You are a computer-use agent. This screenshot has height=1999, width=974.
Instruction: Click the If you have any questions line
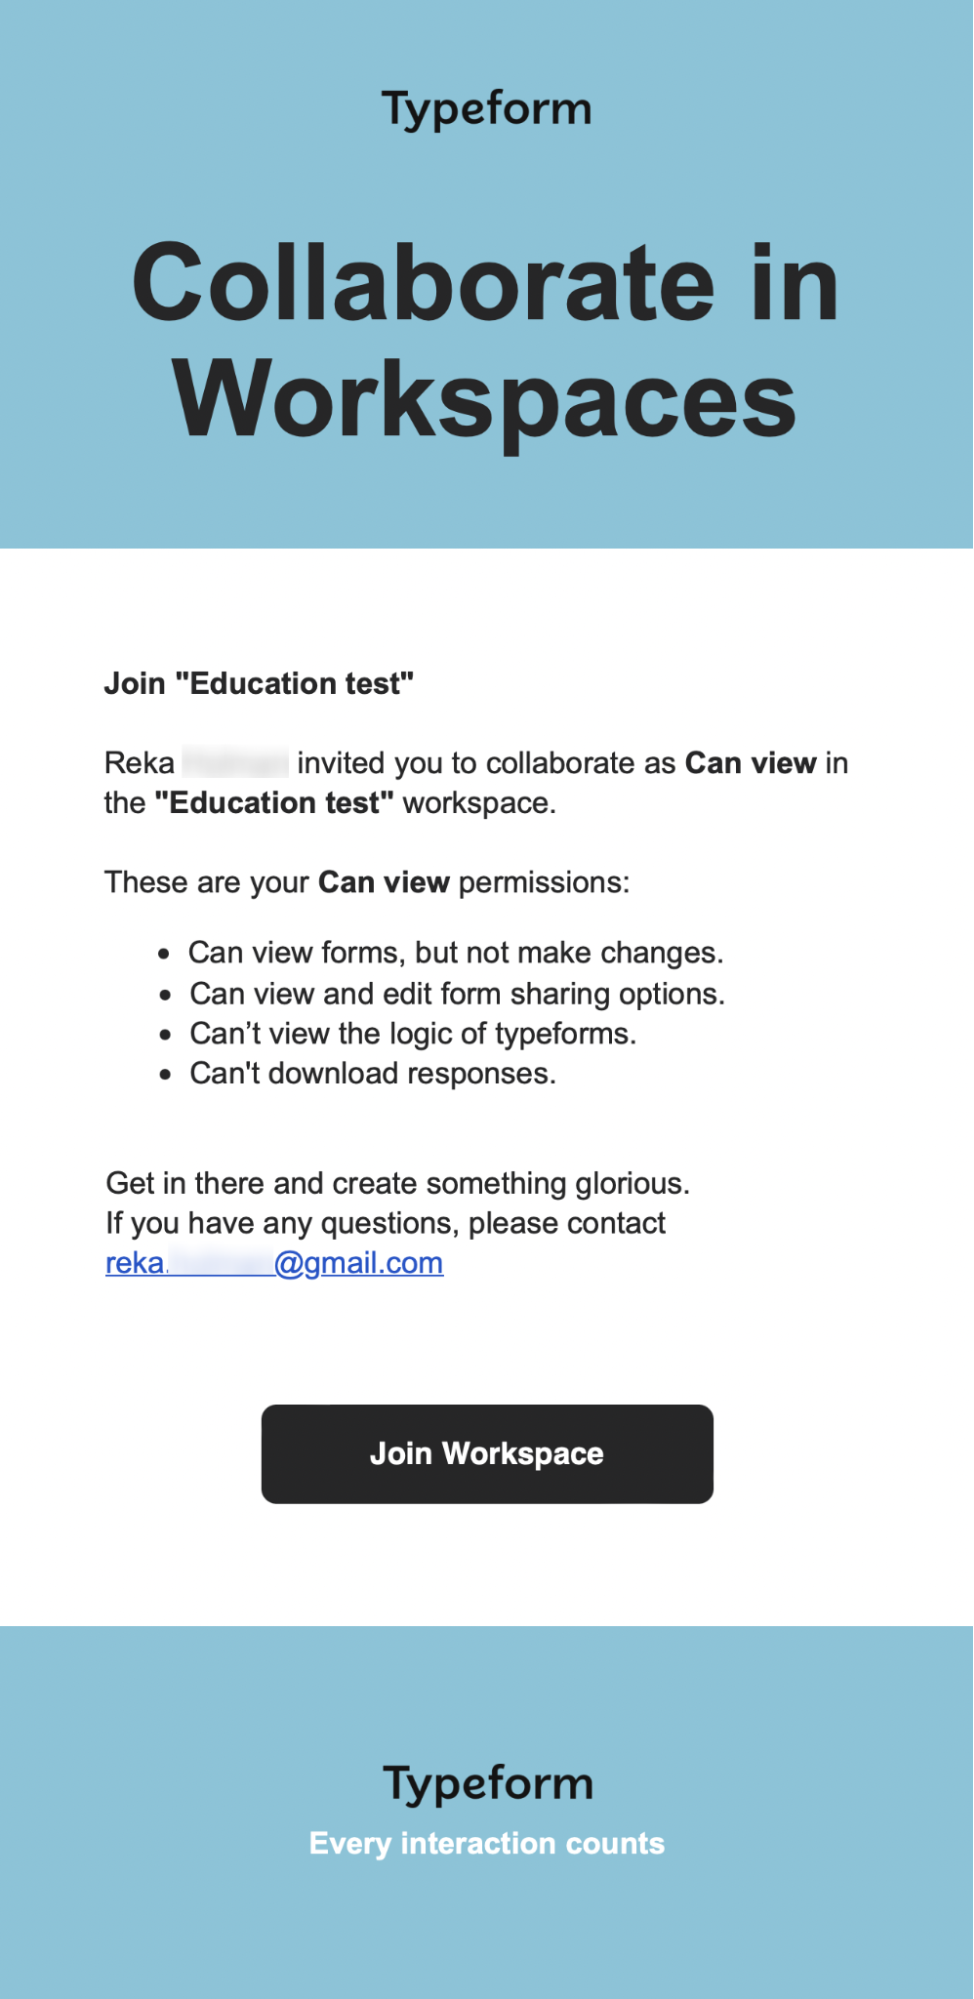tap(385, 1223)
